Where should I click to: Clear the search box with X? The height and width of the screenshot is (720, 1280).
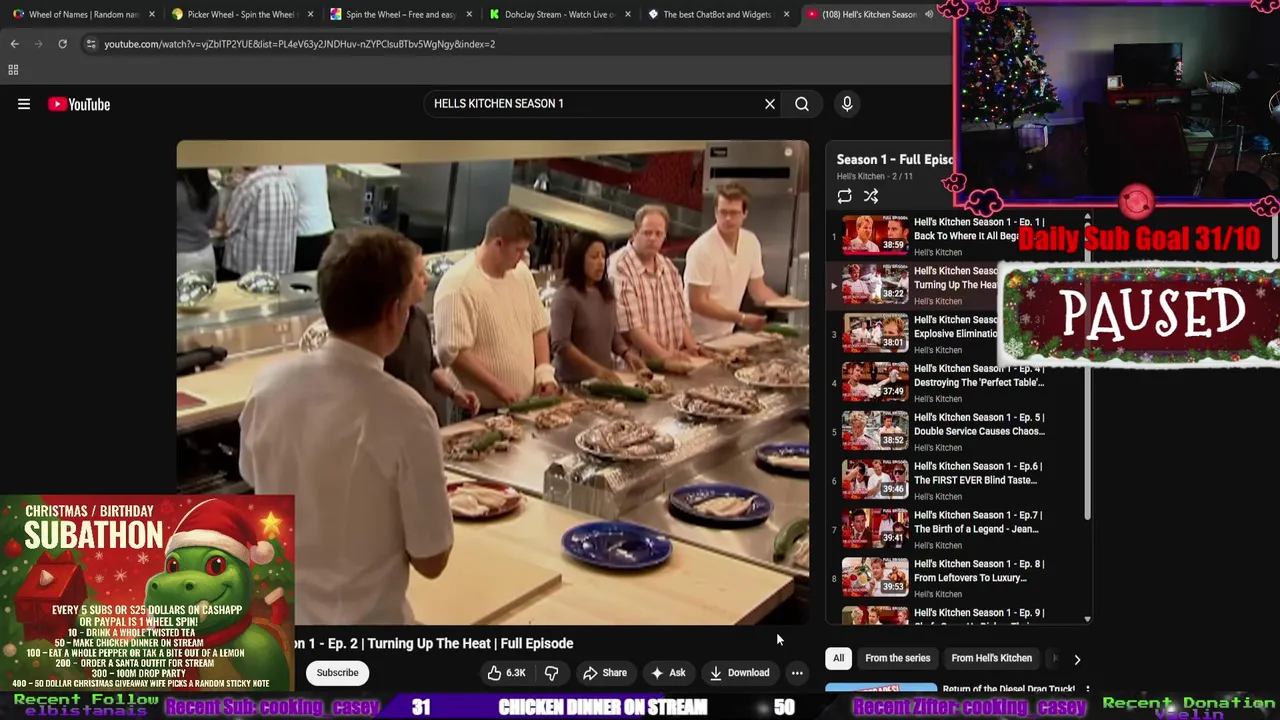pyautogui.click(x=770, y=104)
